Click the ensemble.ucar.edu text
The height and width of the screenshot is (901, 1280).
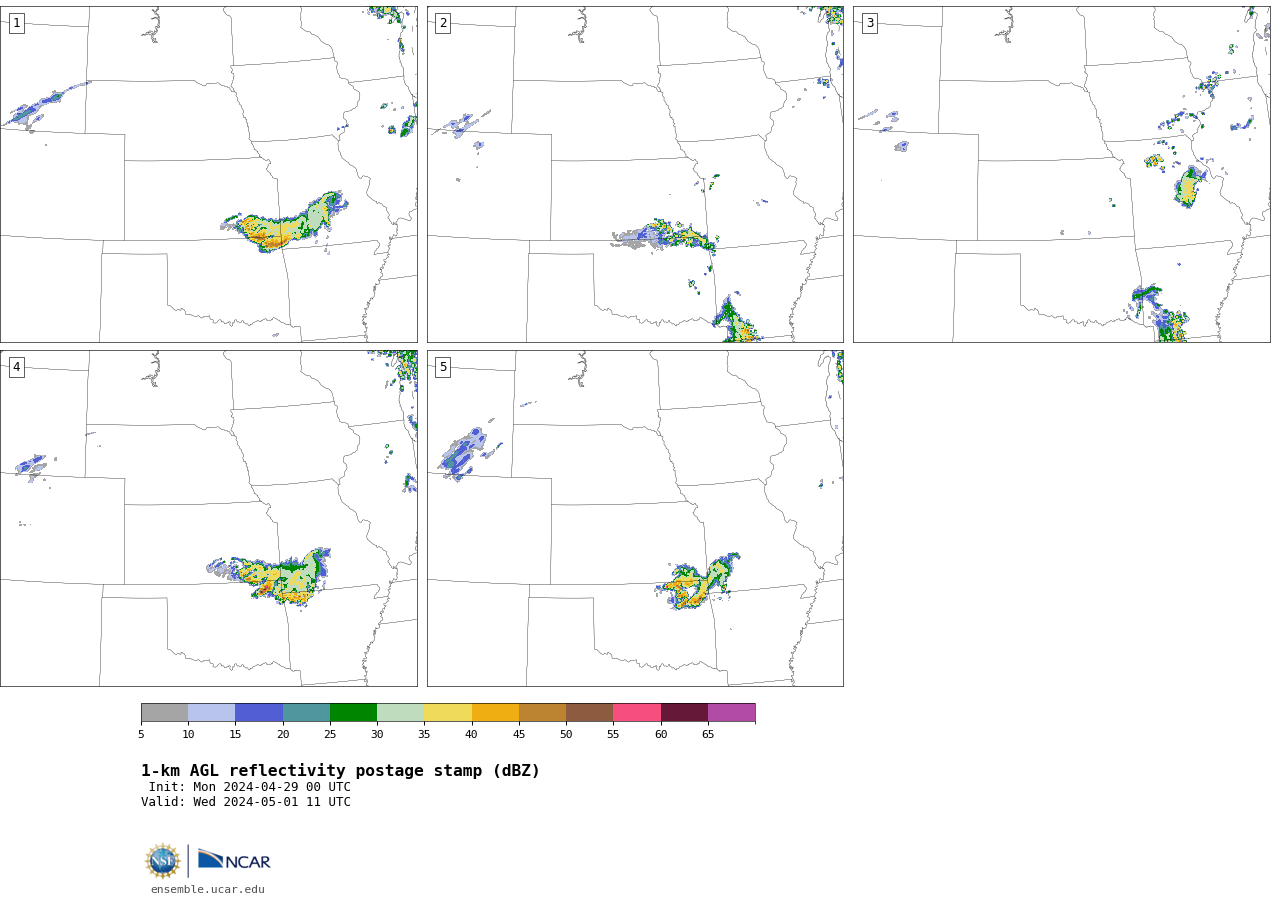(x=208, y=889)
